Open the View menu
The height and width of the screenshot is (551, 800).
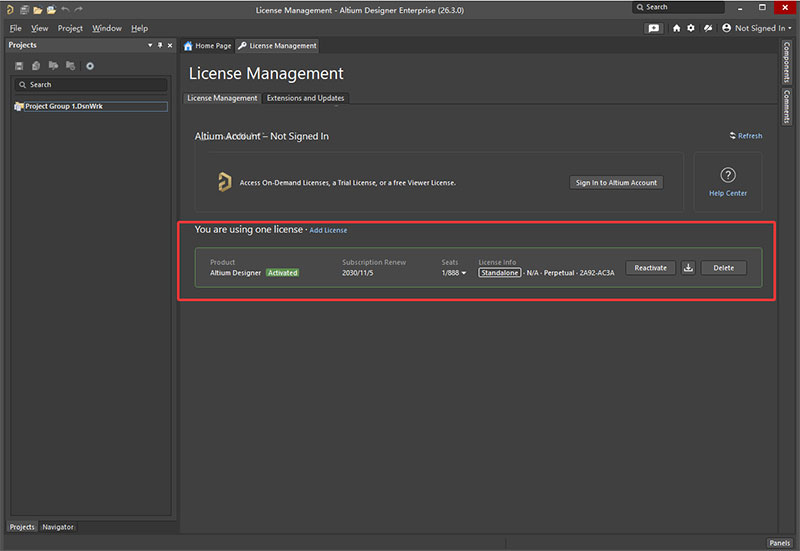pos(39,29)
